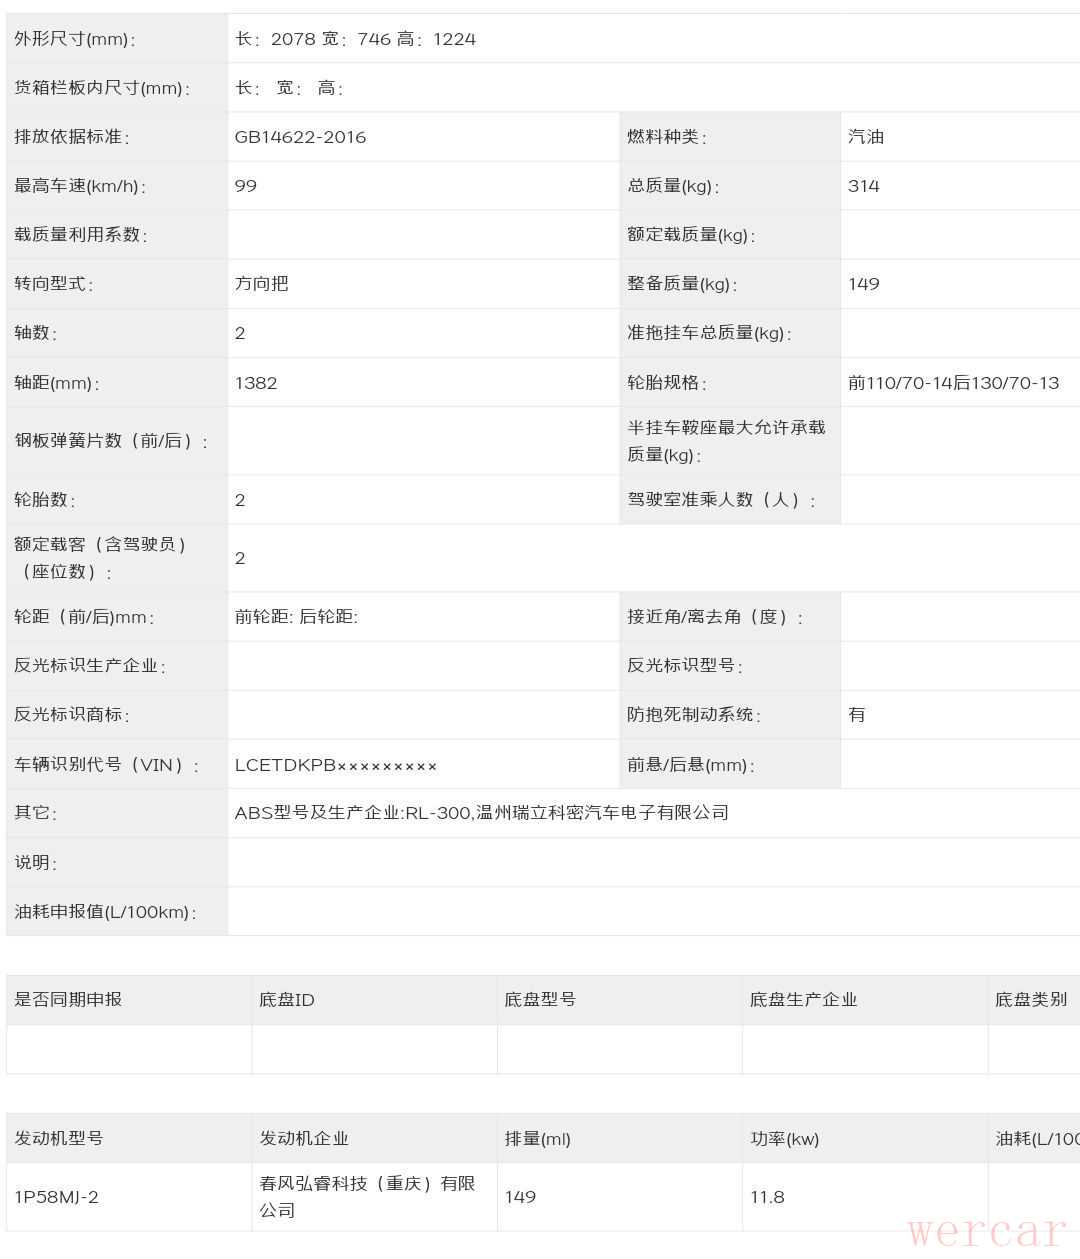Click the 额定载客(含驾驶员) label
The image size is (1080, 1259).
click(100, 558)
